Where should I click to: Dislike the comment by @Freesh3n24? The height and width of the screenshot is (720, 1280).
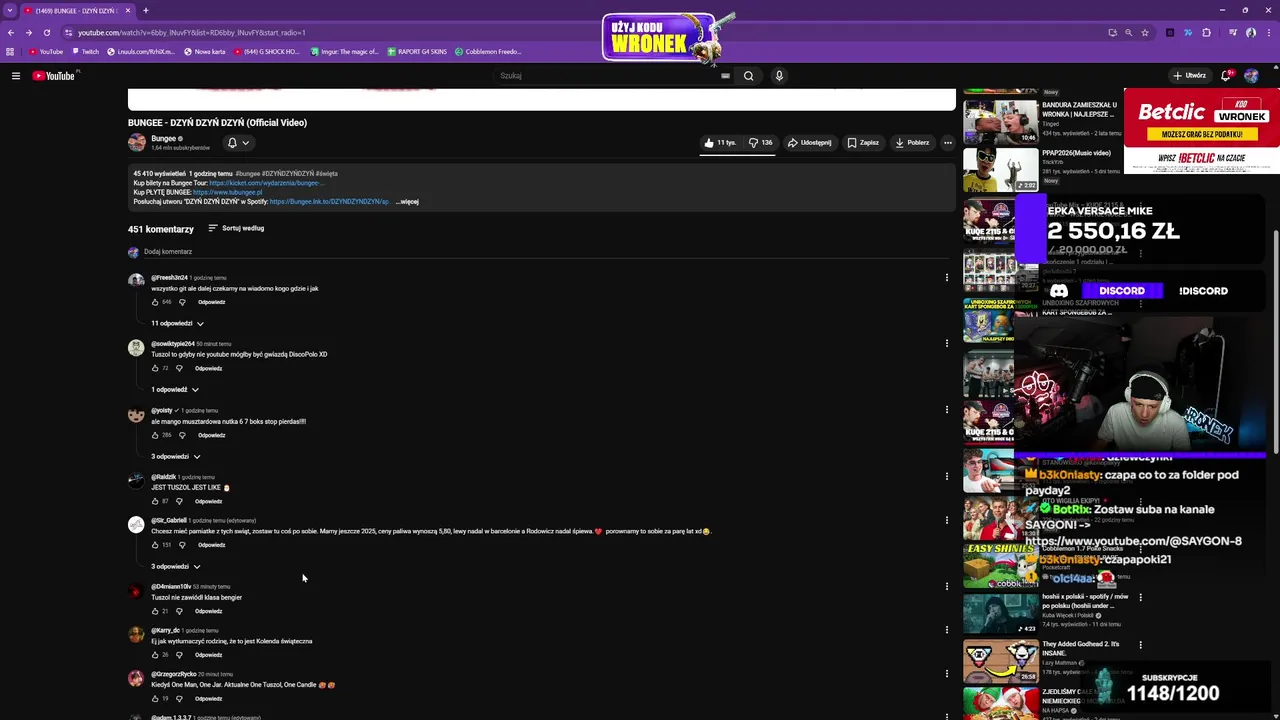[182, 302]
